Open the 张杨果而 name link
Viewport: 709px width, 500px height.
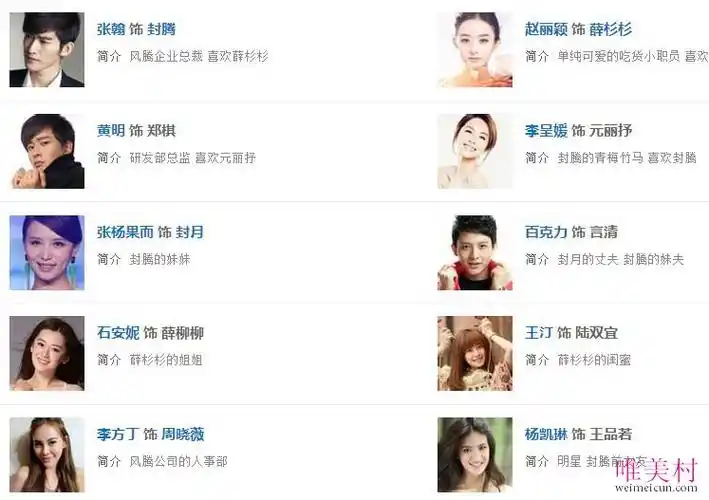point(125,232)
